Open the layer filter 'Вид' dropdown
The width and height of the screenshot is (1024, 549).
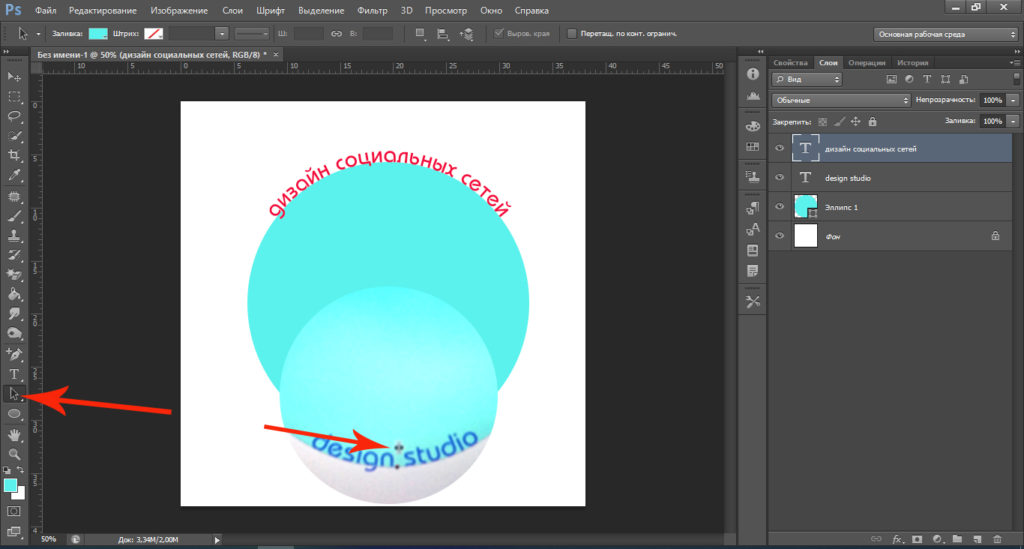pyautogui.click(x=807, y=79)
